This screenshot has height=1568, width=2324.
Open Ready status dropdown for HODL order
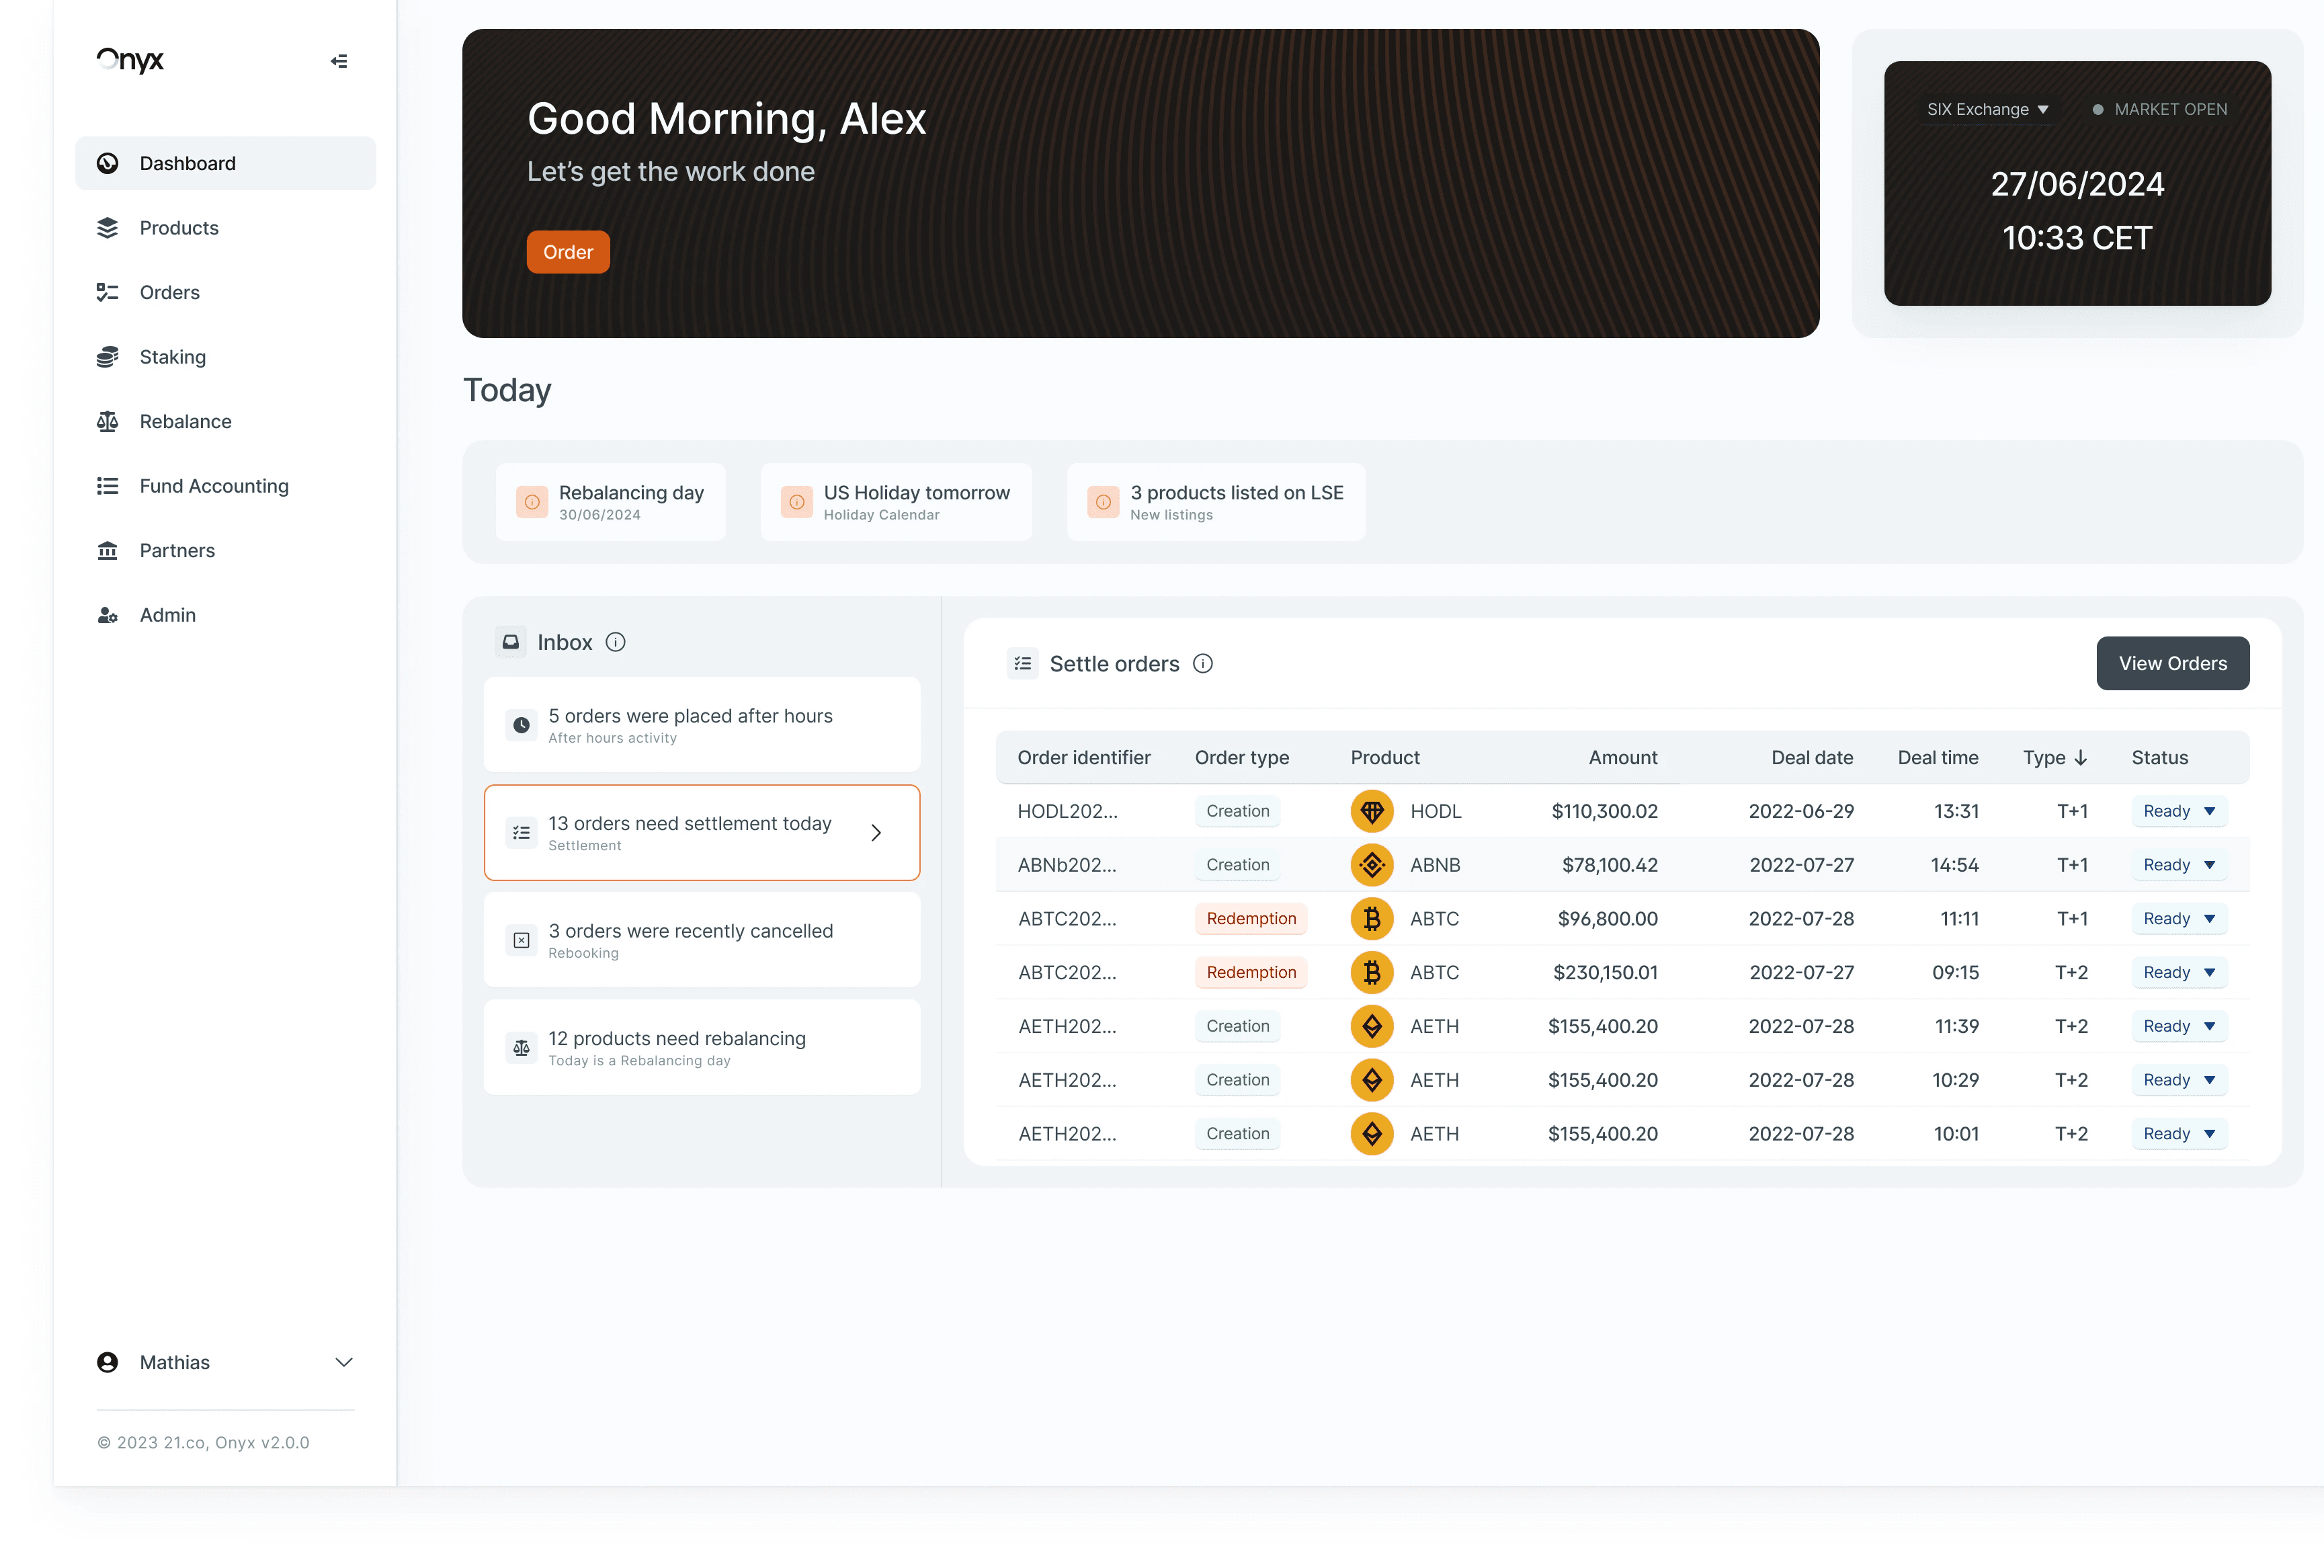coord(2179,811)
